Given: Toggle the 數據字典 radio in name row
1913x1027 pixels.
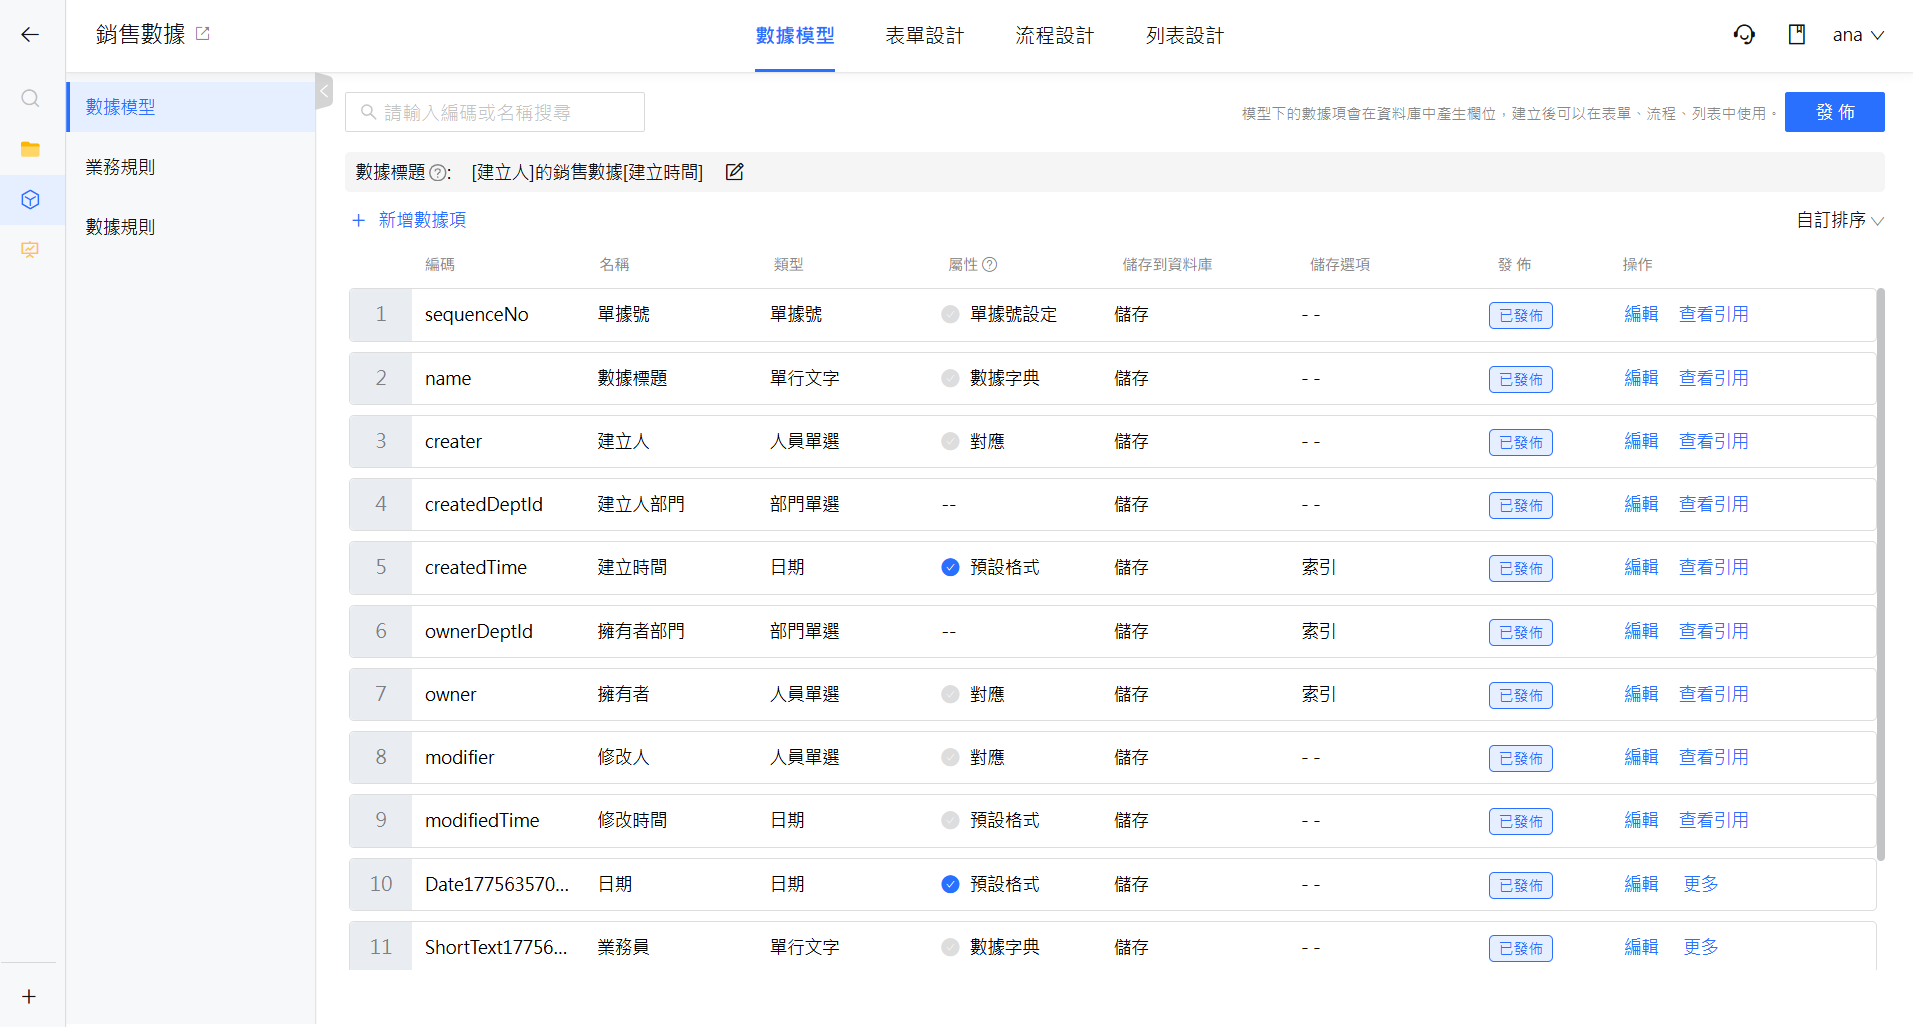Looking at the screenshot, I should tap(950, 379).
